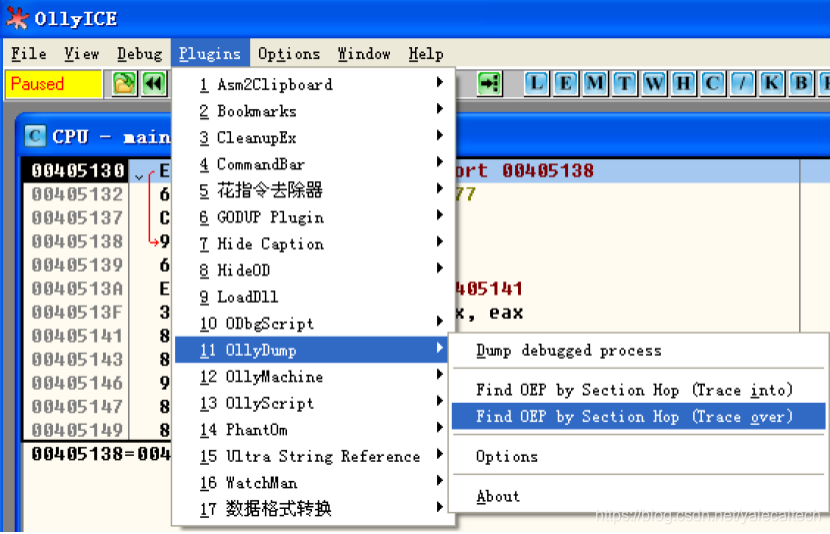Open Threads window with T button
This screenshot has width=830, height=534.
pyautogui.click(x=625, y=84)
